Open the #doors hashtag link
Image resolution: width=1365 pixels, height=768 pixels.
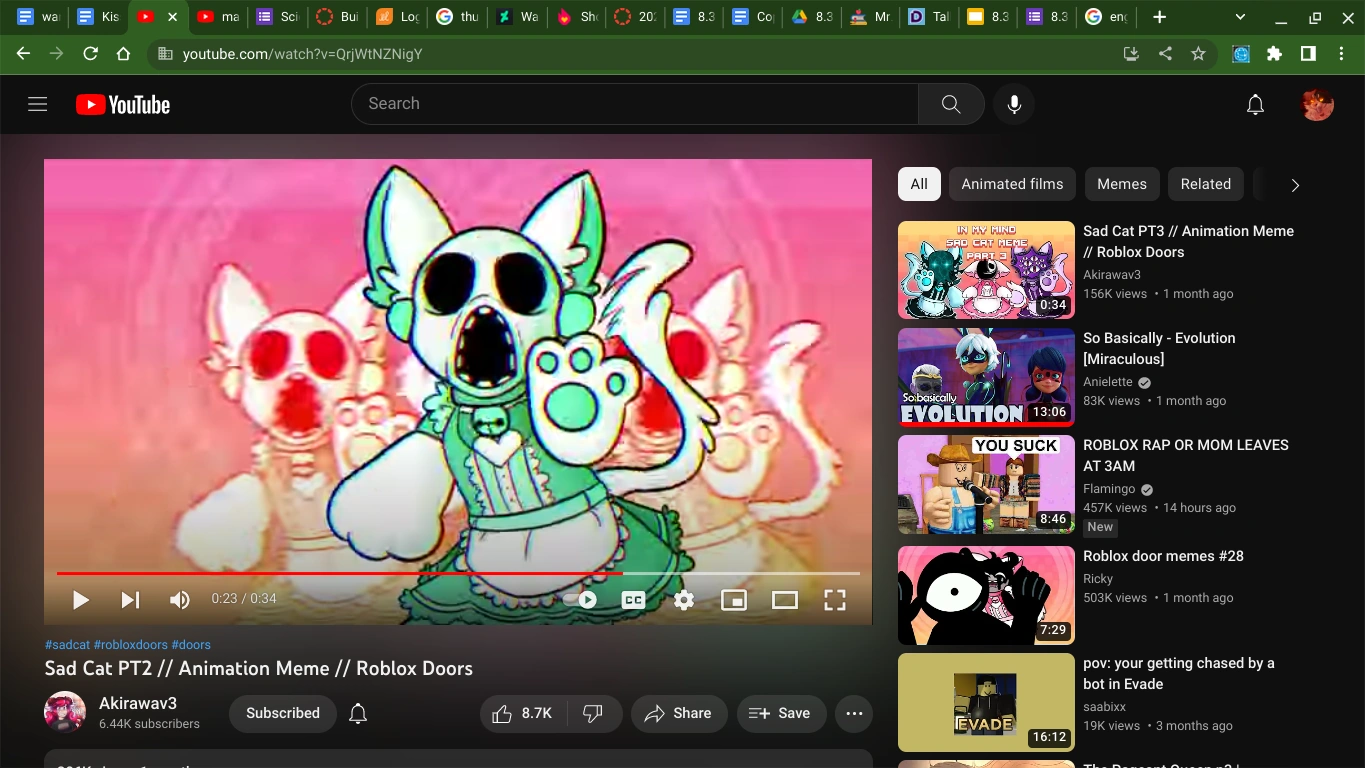(191, 645)
